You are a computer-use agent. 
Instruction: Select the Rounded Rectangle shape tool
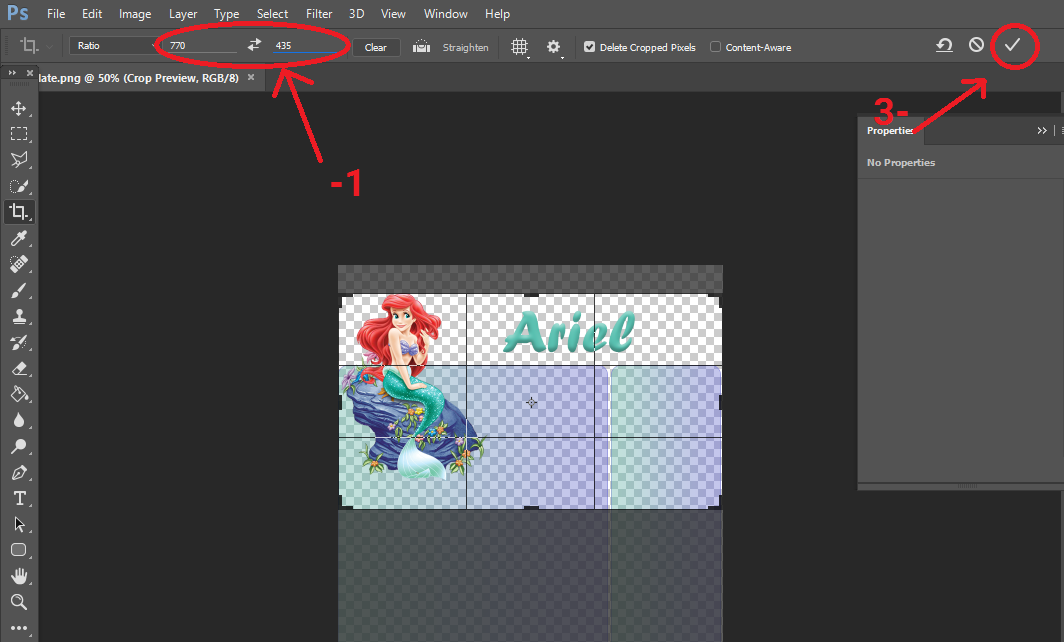tap(18, 550)
